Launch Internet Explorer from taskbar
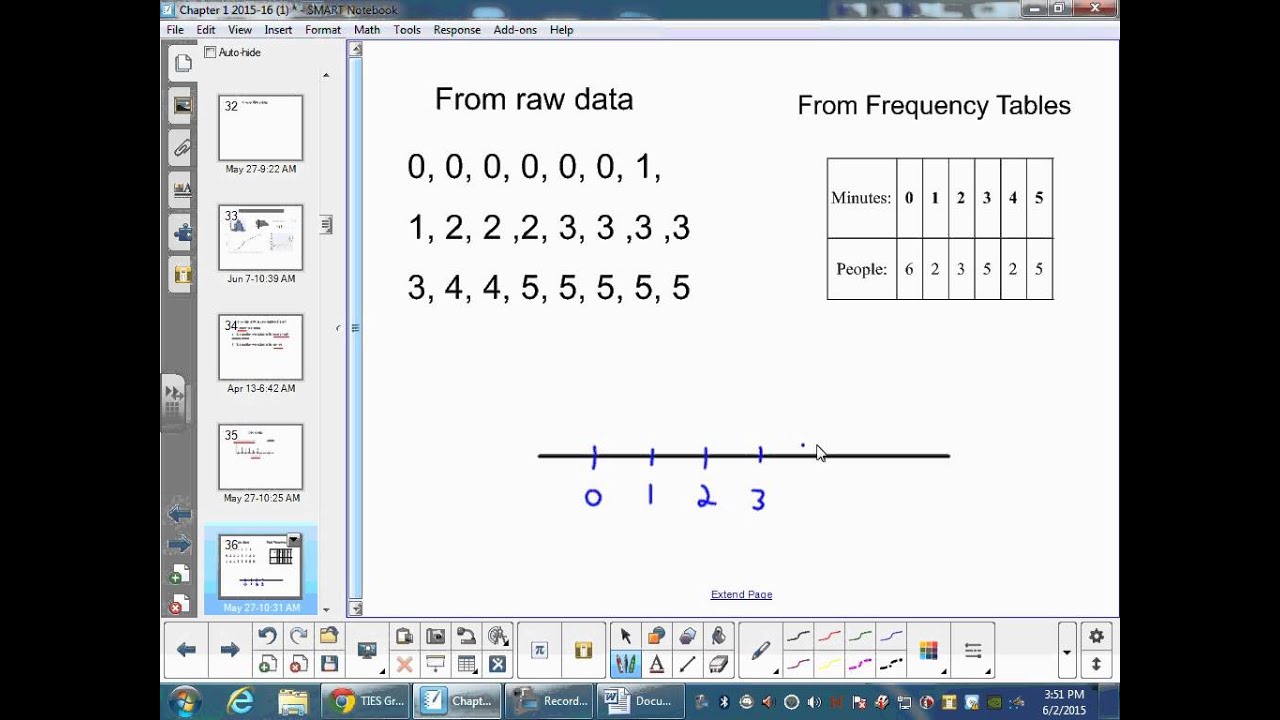Image resolution: width=1280 pixels, height=720 pixels. (x=241, y=701)
